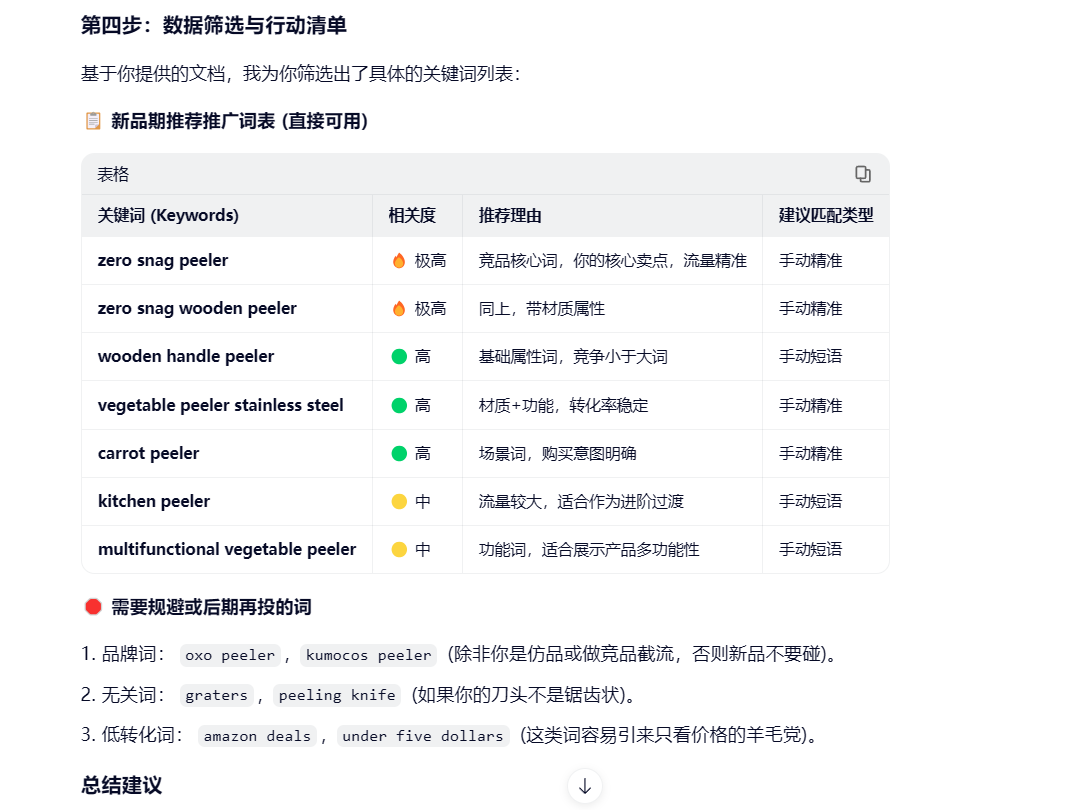1071x810 pixels.
Task: Select the 'kumocos peeler' code snippet
Action: tap(369, 656)
